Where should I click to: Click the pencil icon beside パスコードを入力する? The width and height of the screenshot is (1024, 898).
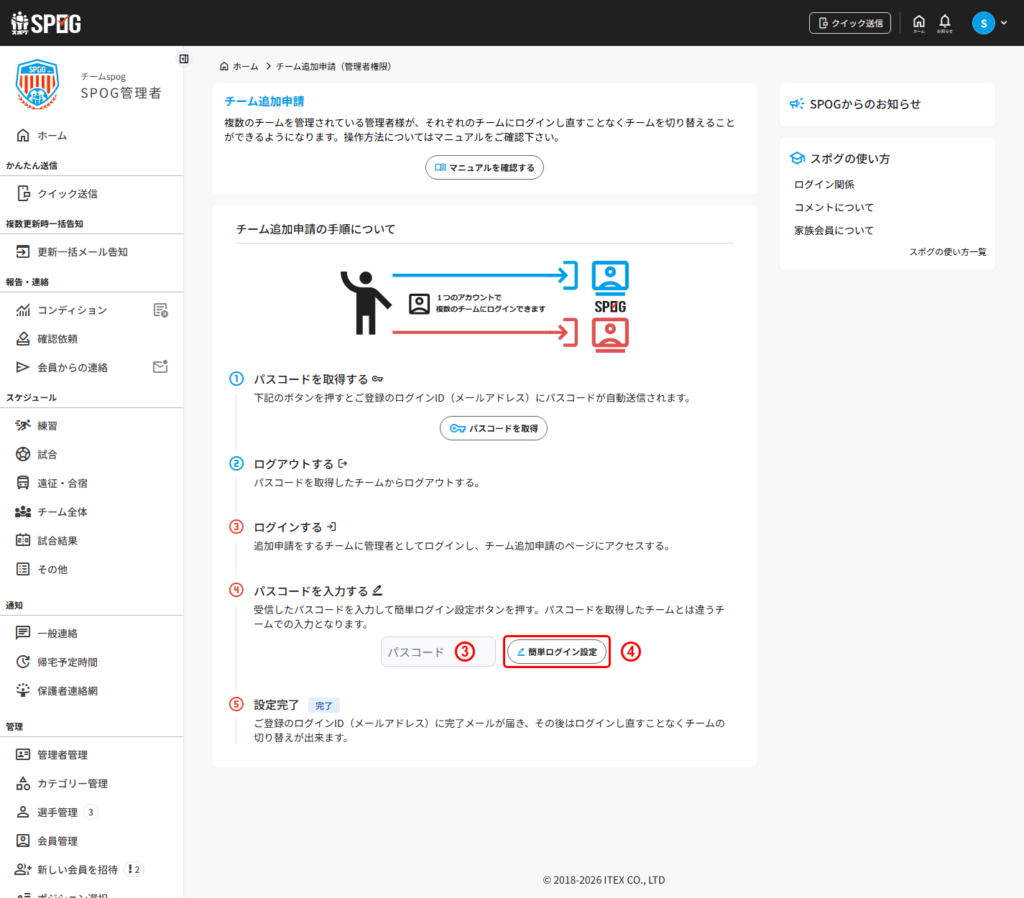point(377,590)
